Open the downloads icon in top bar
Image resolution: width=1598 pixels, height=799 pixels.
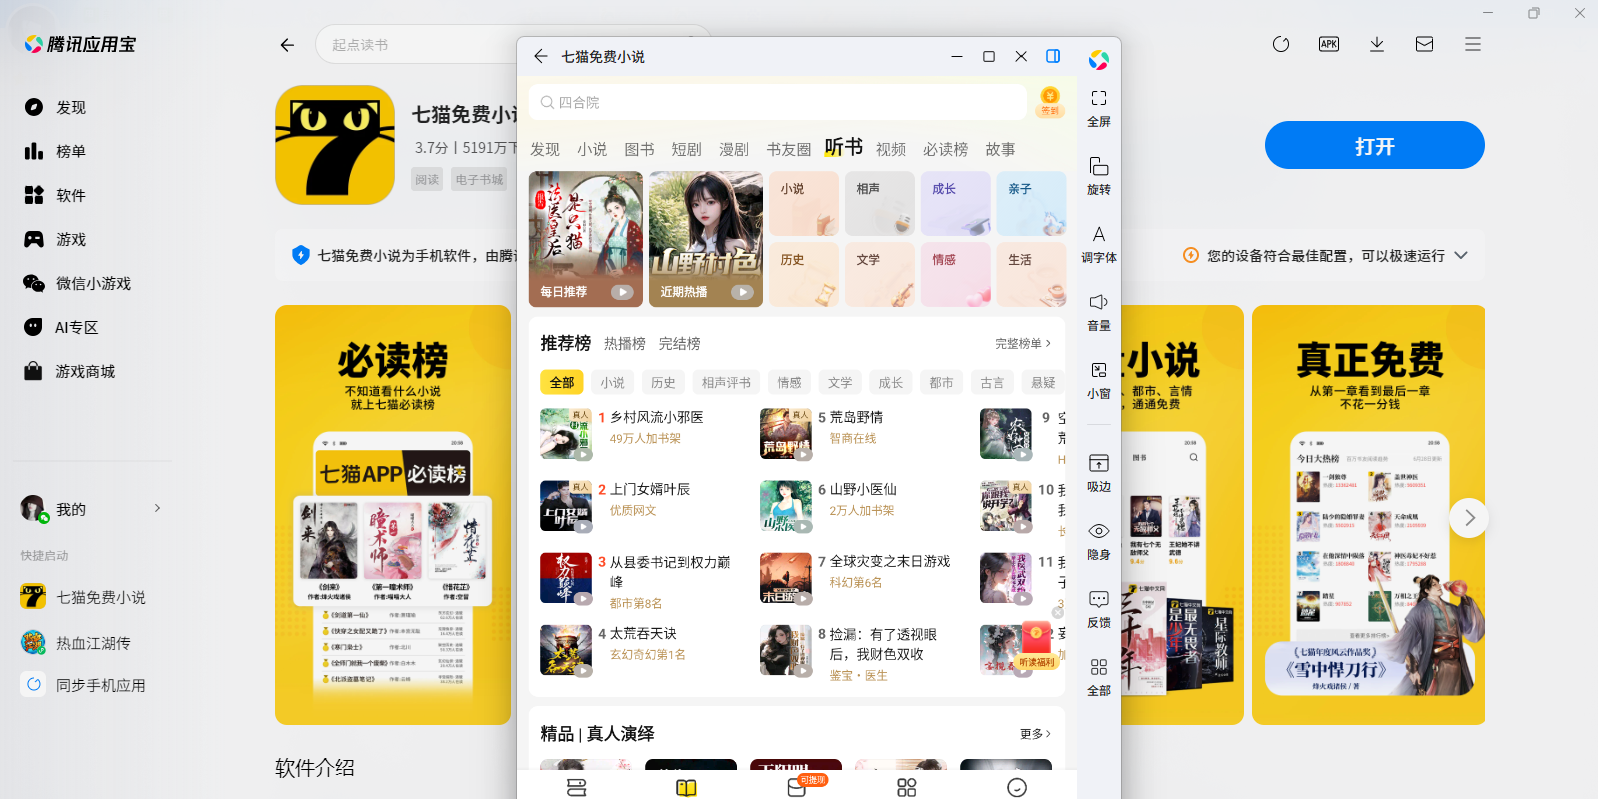coord(1376,44)
